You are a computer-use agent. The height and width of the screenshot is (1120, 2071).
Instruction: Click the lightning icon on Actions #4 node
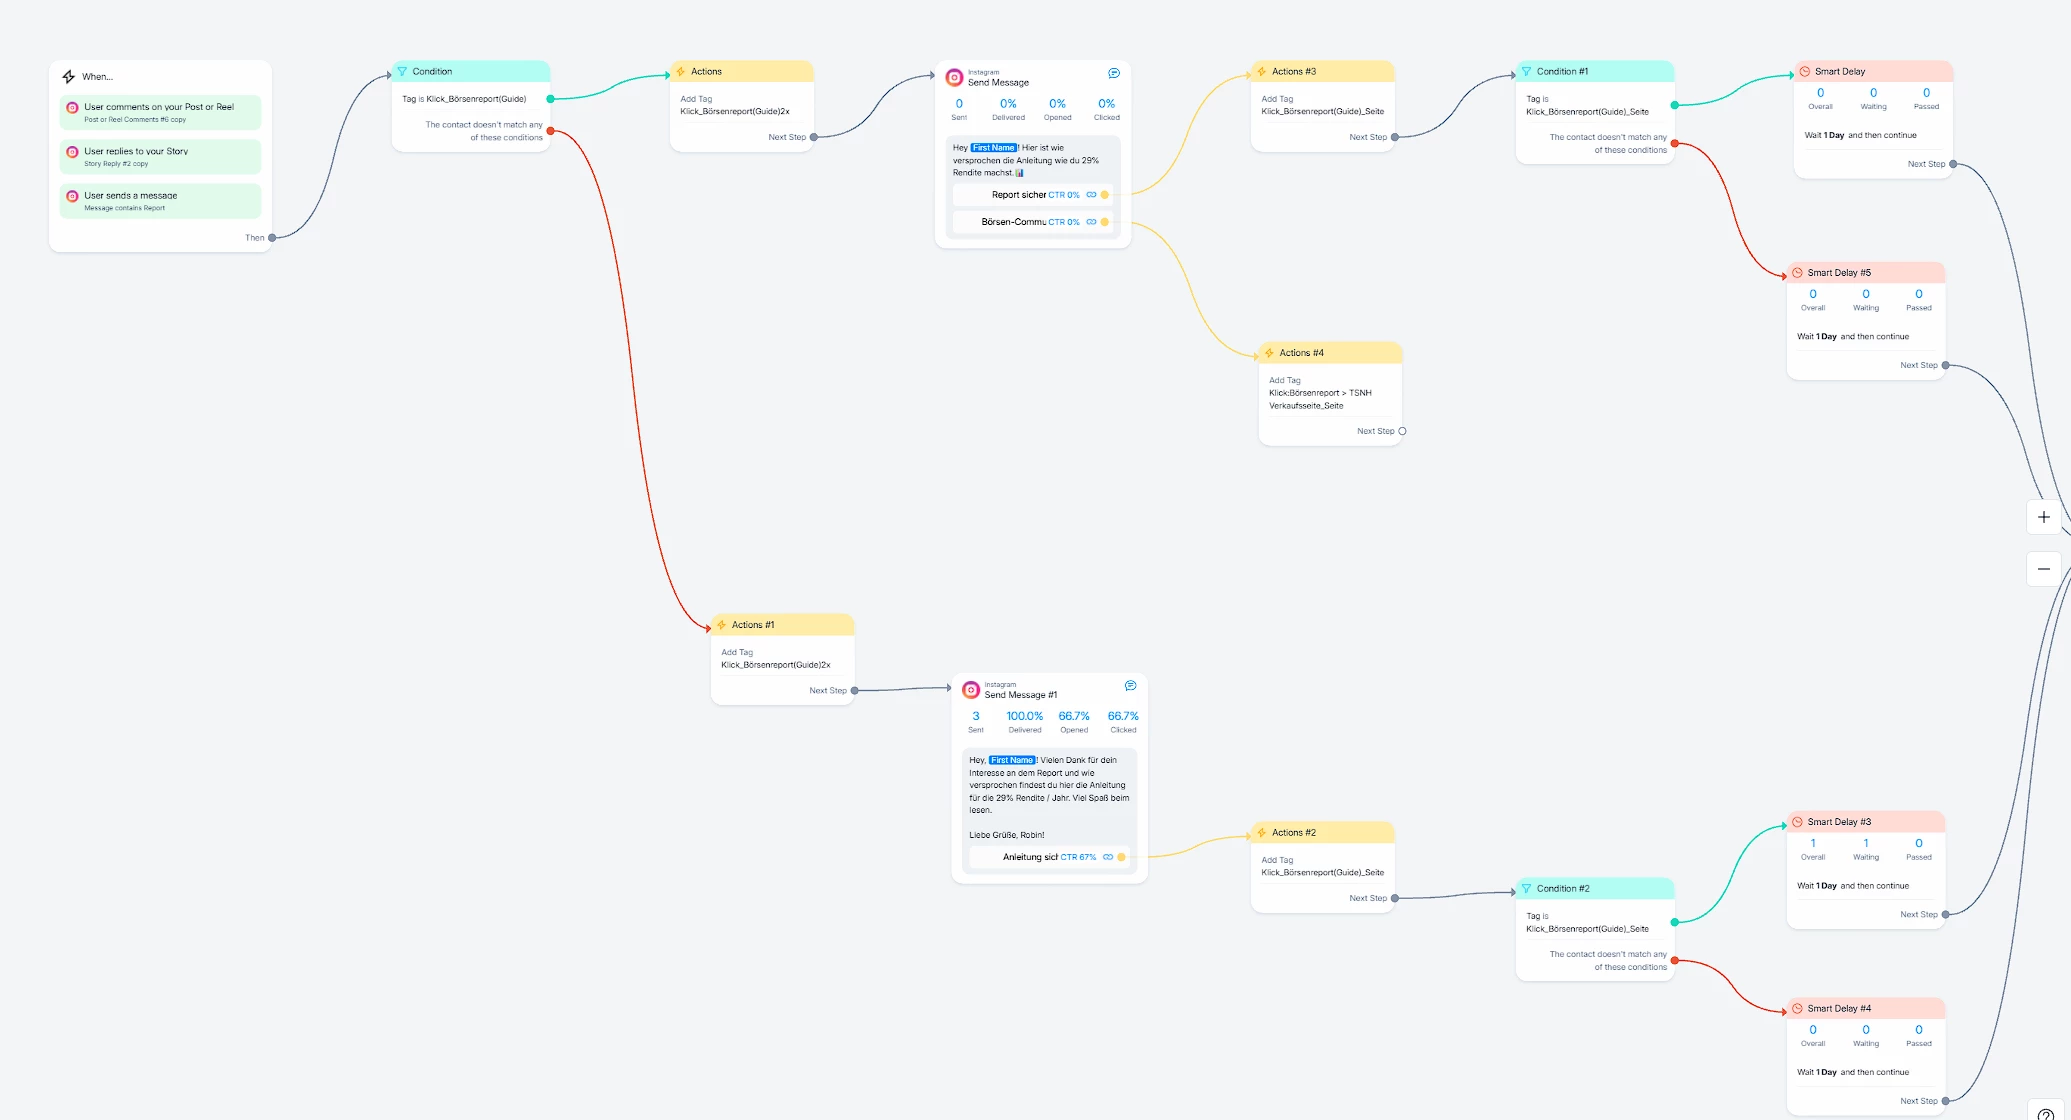tap(1269, 353)
